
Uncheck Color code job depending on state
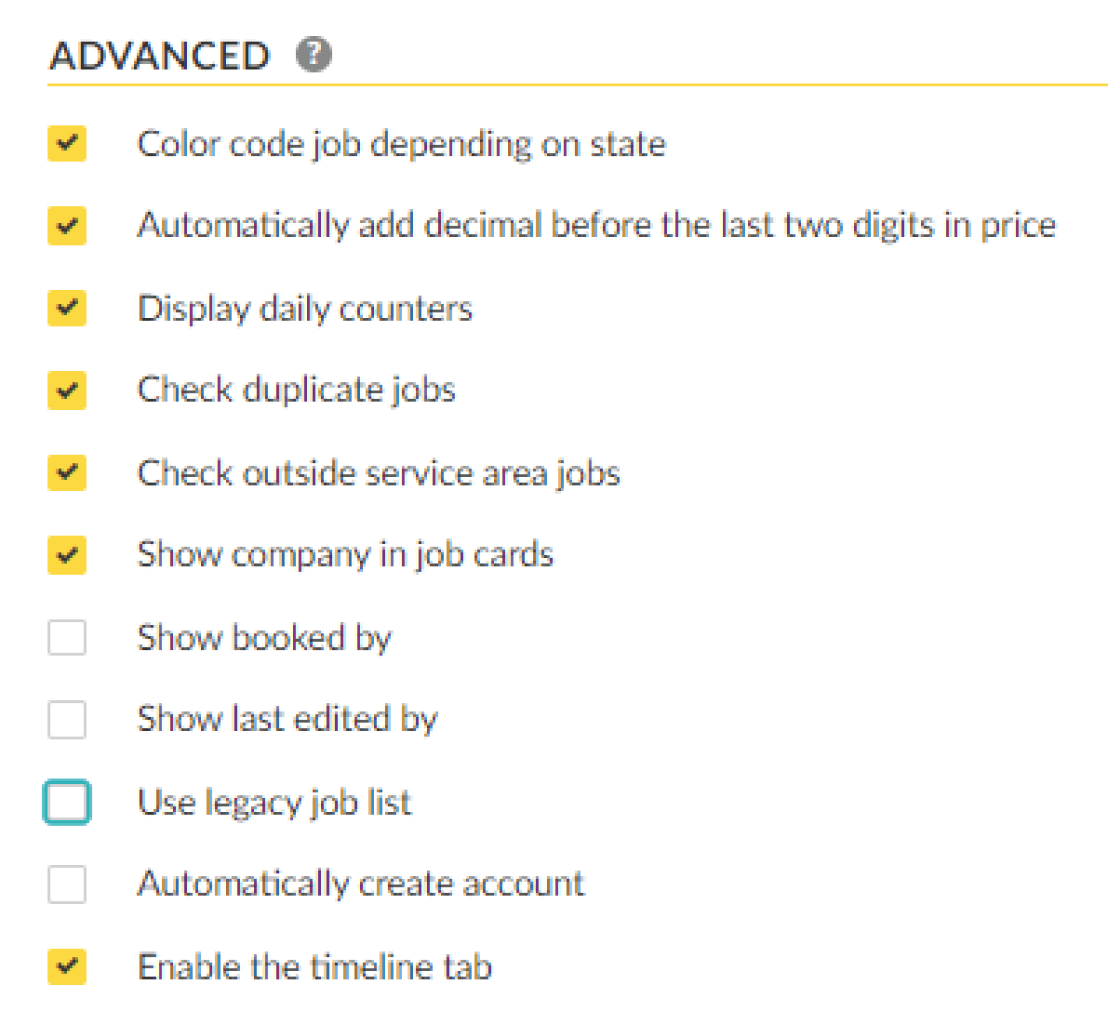pos(67,143)
